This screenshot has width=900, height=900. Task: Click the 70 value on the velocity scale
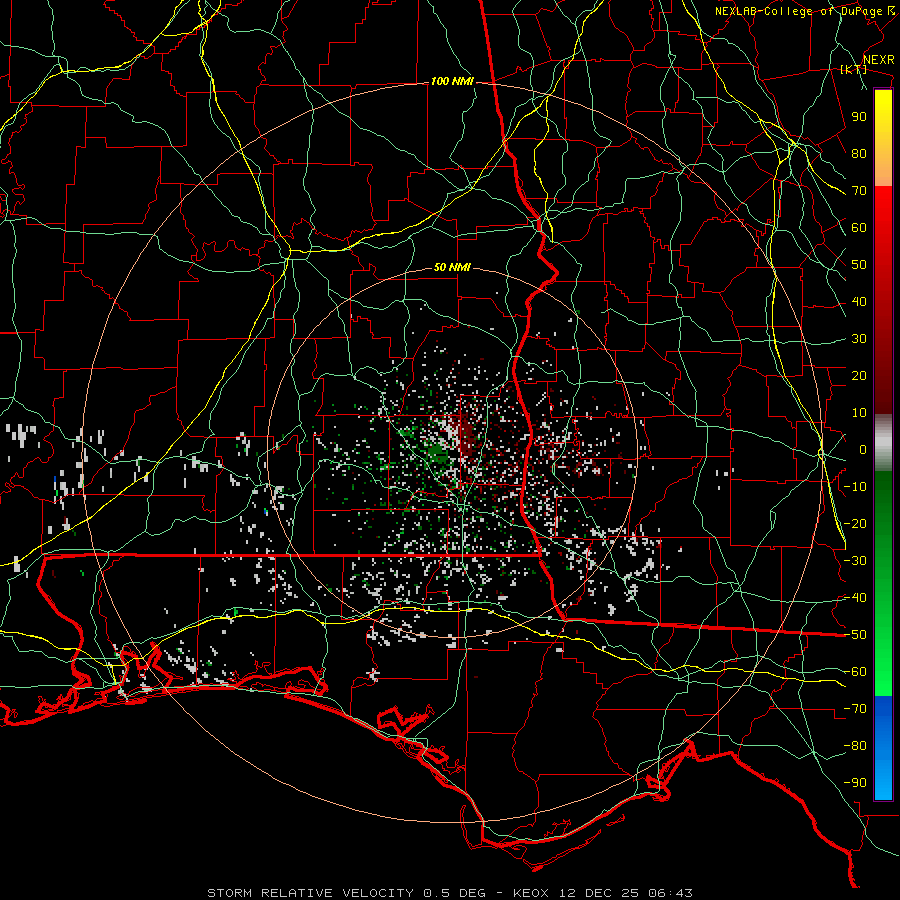click(x=859, y=191)
